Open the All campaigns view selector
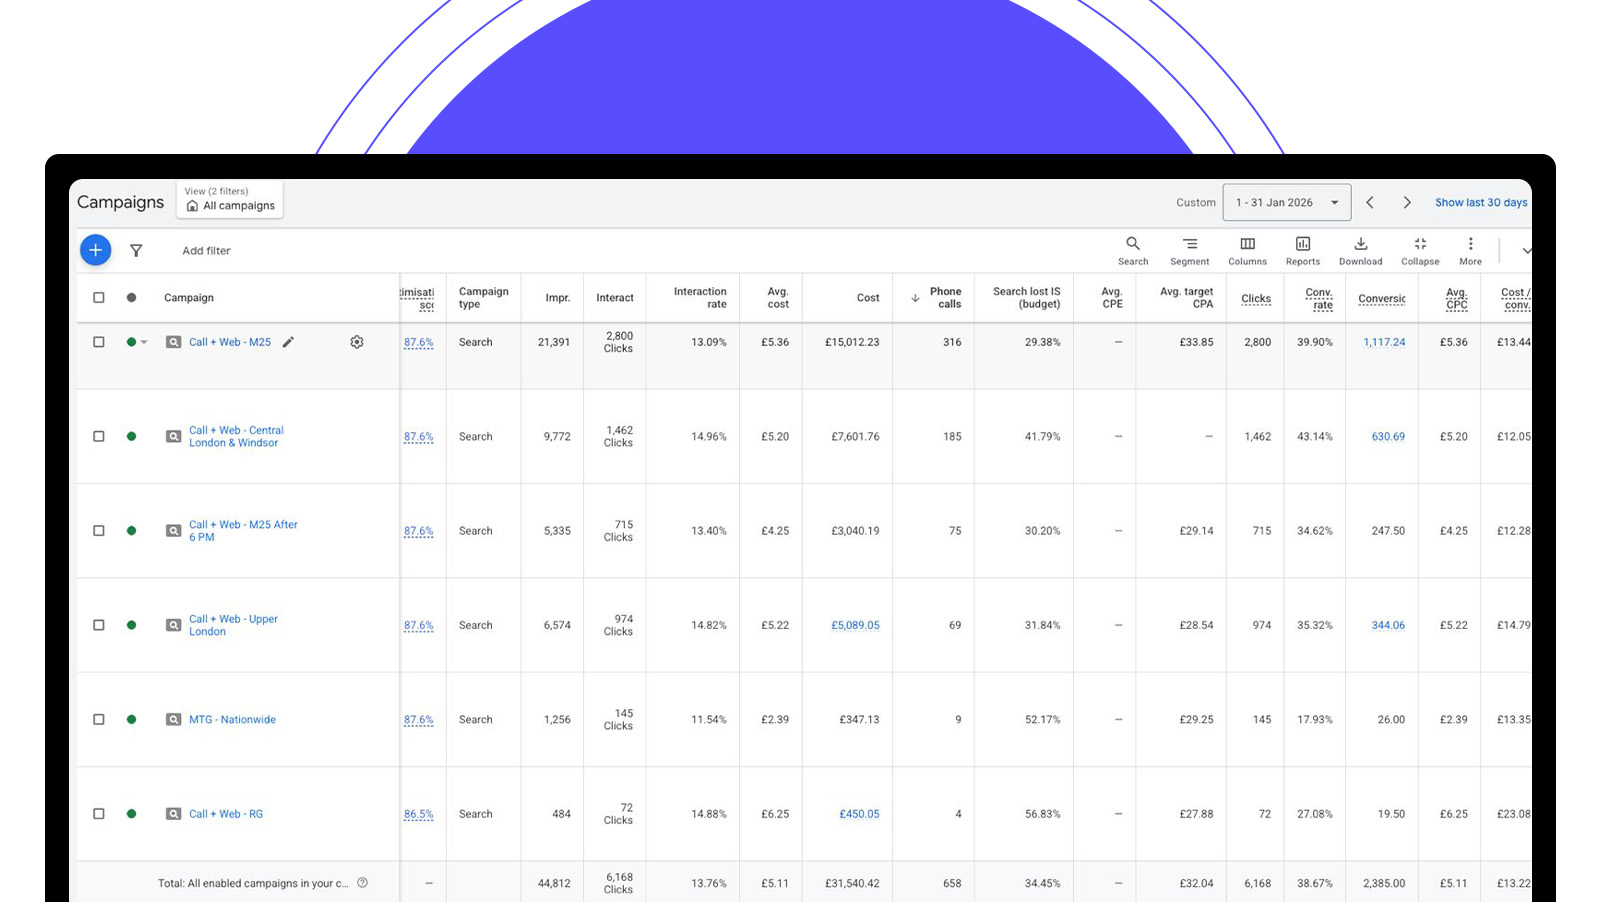The image size is (1600, 902). [x=230, y=199]
